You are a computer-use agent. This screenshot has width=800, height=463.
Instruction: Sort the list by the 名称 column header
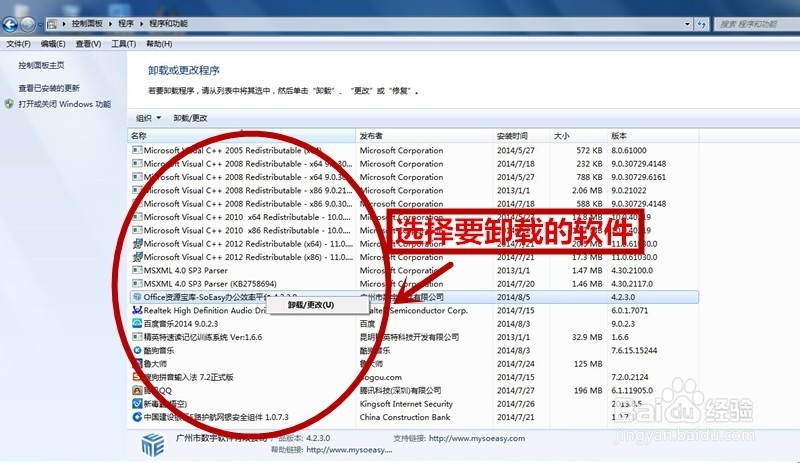click(241, 136)
